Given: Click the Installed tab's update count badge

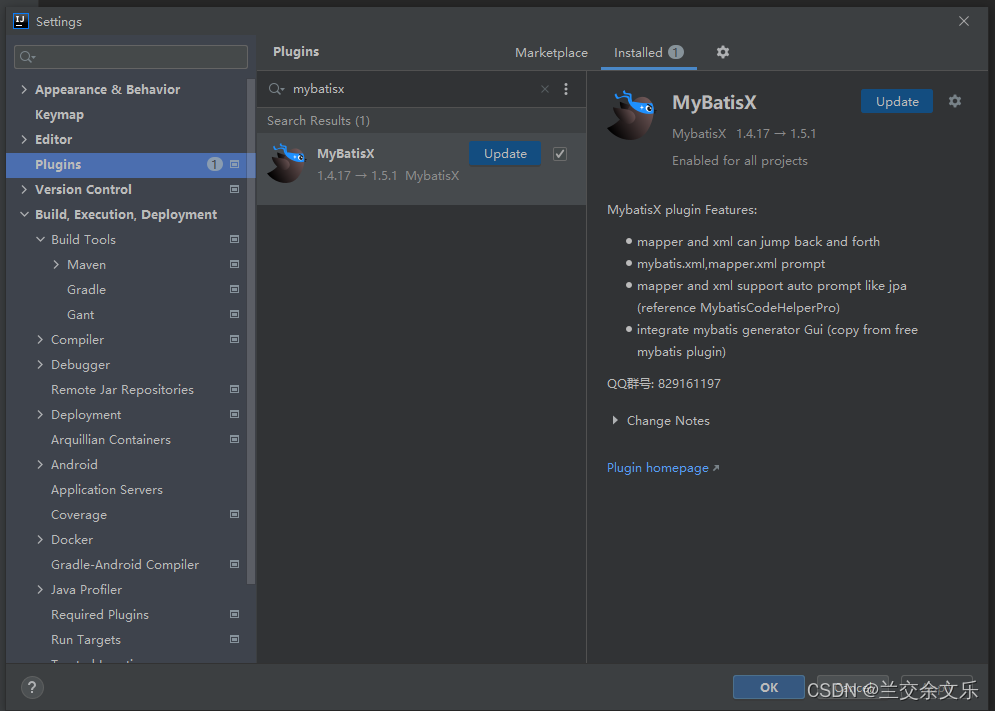Looking at the screenshot, I should 676,52.
